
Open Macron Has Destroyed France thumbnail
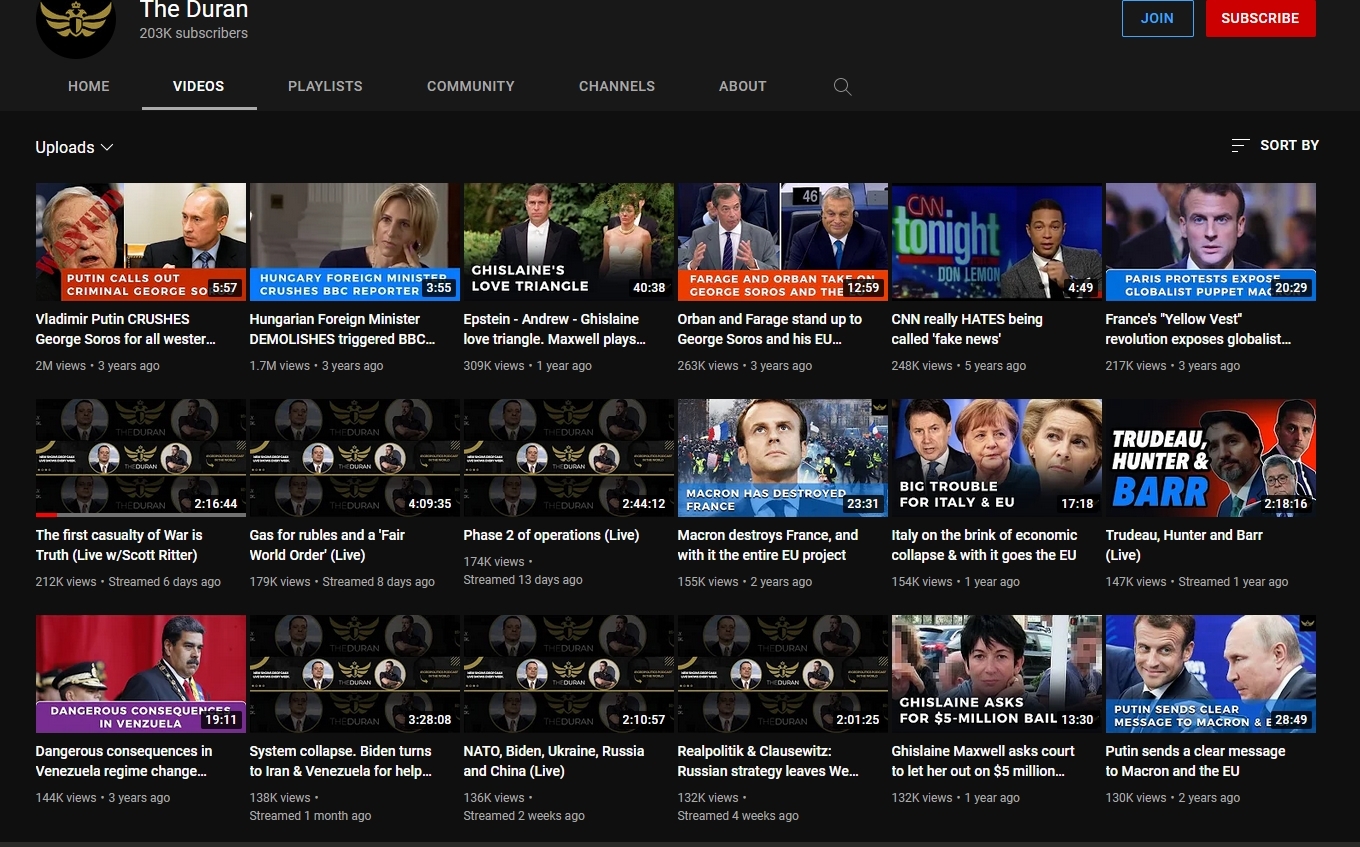coord(783,458)
